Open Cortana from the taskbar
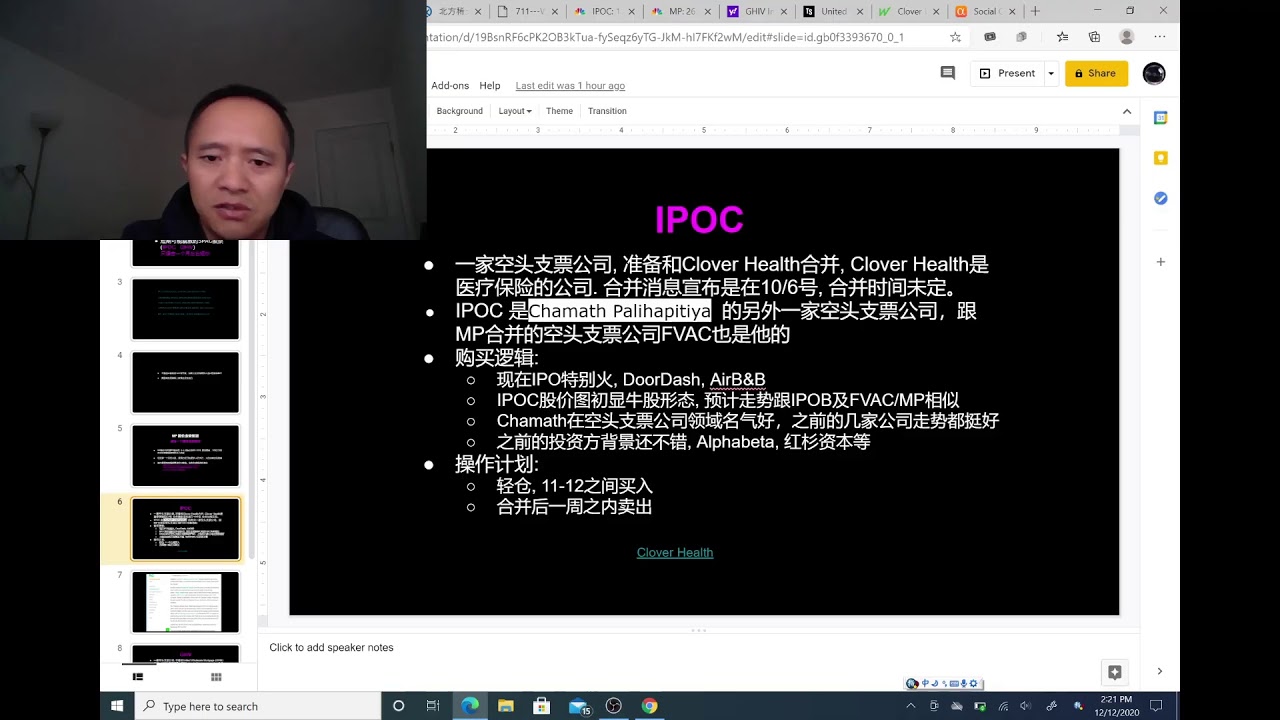1280x720 pixels. pos(398,706)
